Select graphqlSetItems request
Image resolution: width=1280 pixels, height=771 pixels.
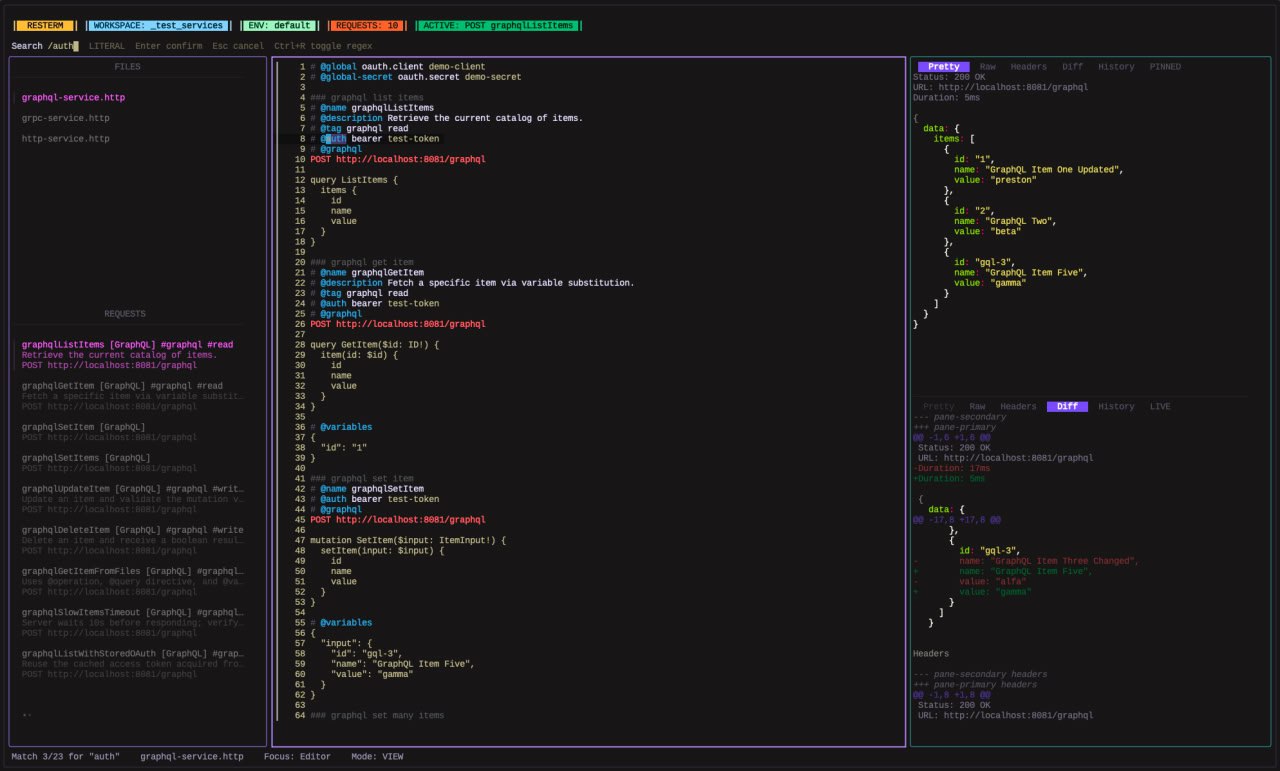(x=109, y=463)
